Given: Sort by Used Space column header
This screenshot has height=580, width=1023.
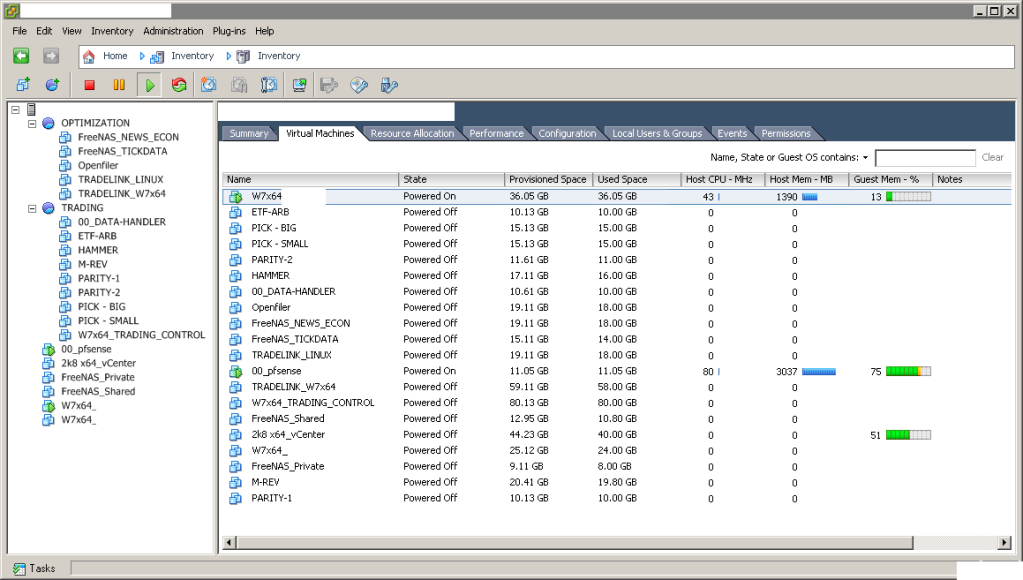Looking at the screenshot, I should (637, 179).
